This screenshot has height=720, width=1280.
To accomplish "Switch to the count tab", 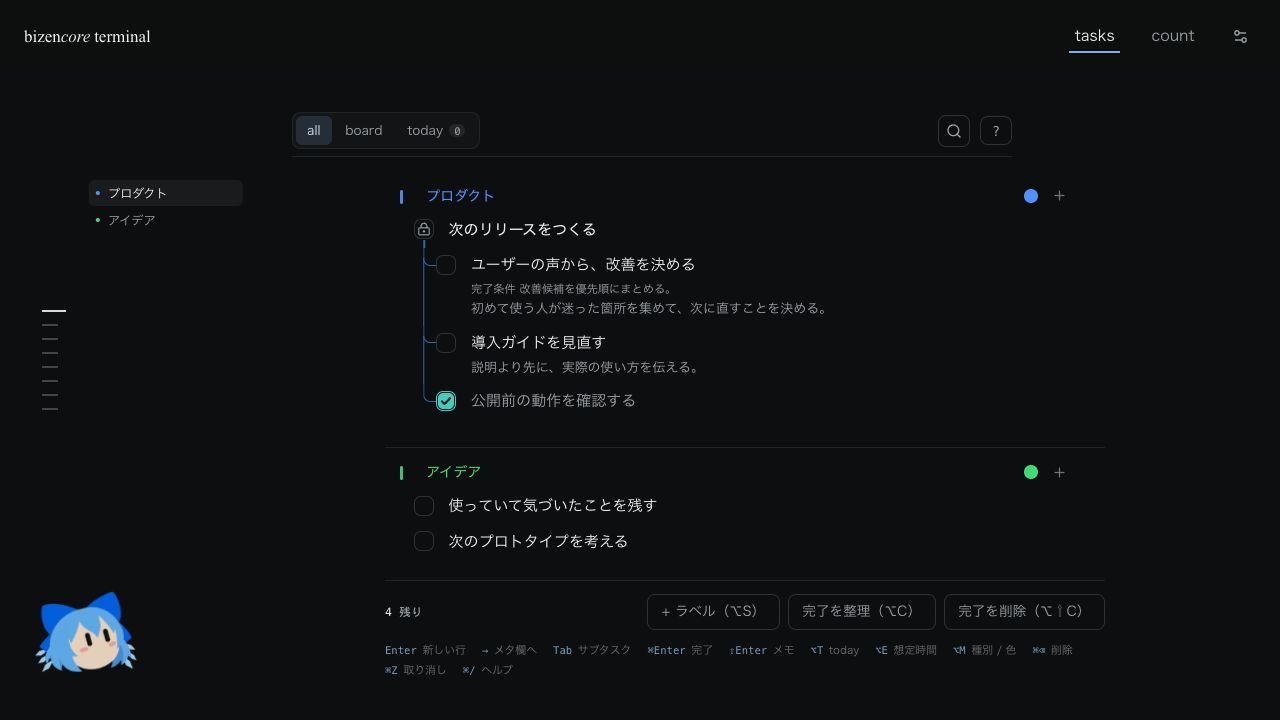I will (x=1172, y=36).
